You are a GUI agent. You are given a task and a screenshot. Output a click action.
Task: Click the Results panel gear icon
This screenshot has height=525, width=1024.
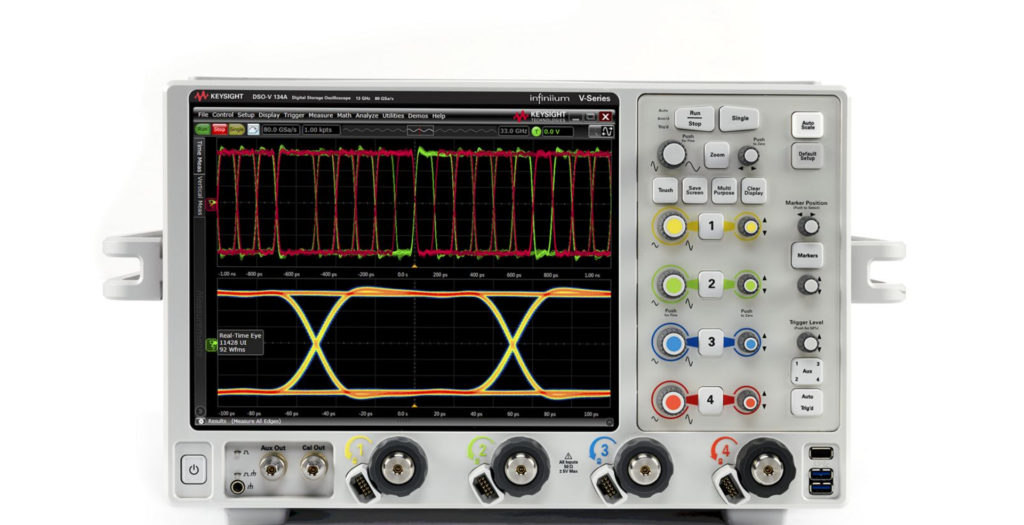(x=200, y=422)
